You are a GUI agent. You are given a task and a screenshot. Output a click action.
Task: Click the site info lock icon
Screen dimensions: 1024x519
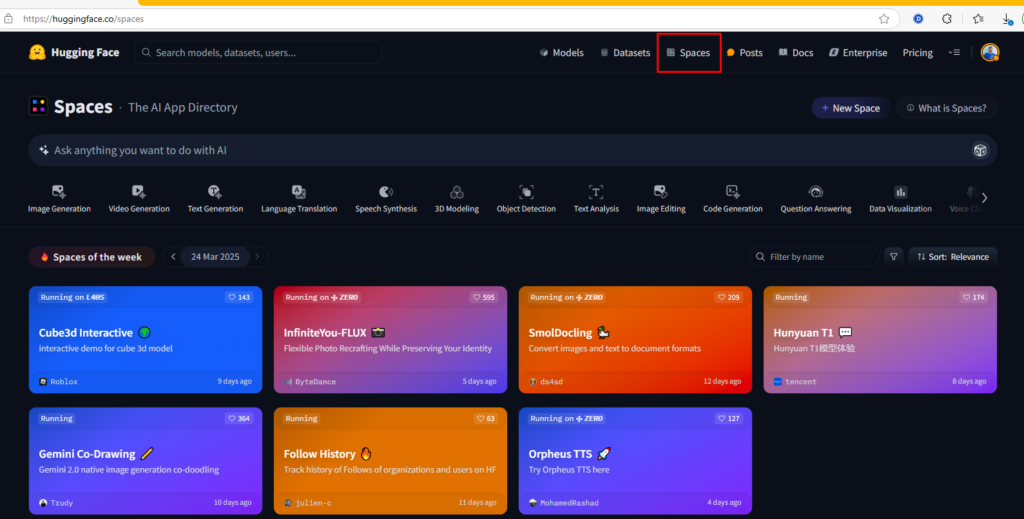(8, 19)
